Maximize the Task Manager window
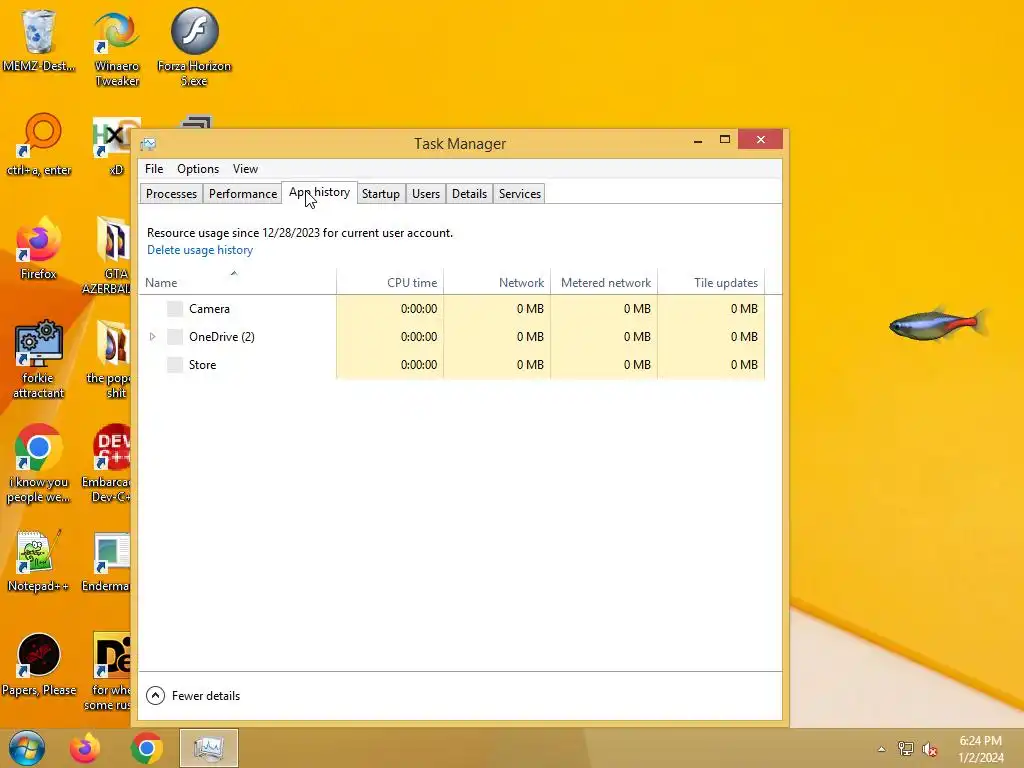This screenshot has height=768, width=1024. coord(725,140)
